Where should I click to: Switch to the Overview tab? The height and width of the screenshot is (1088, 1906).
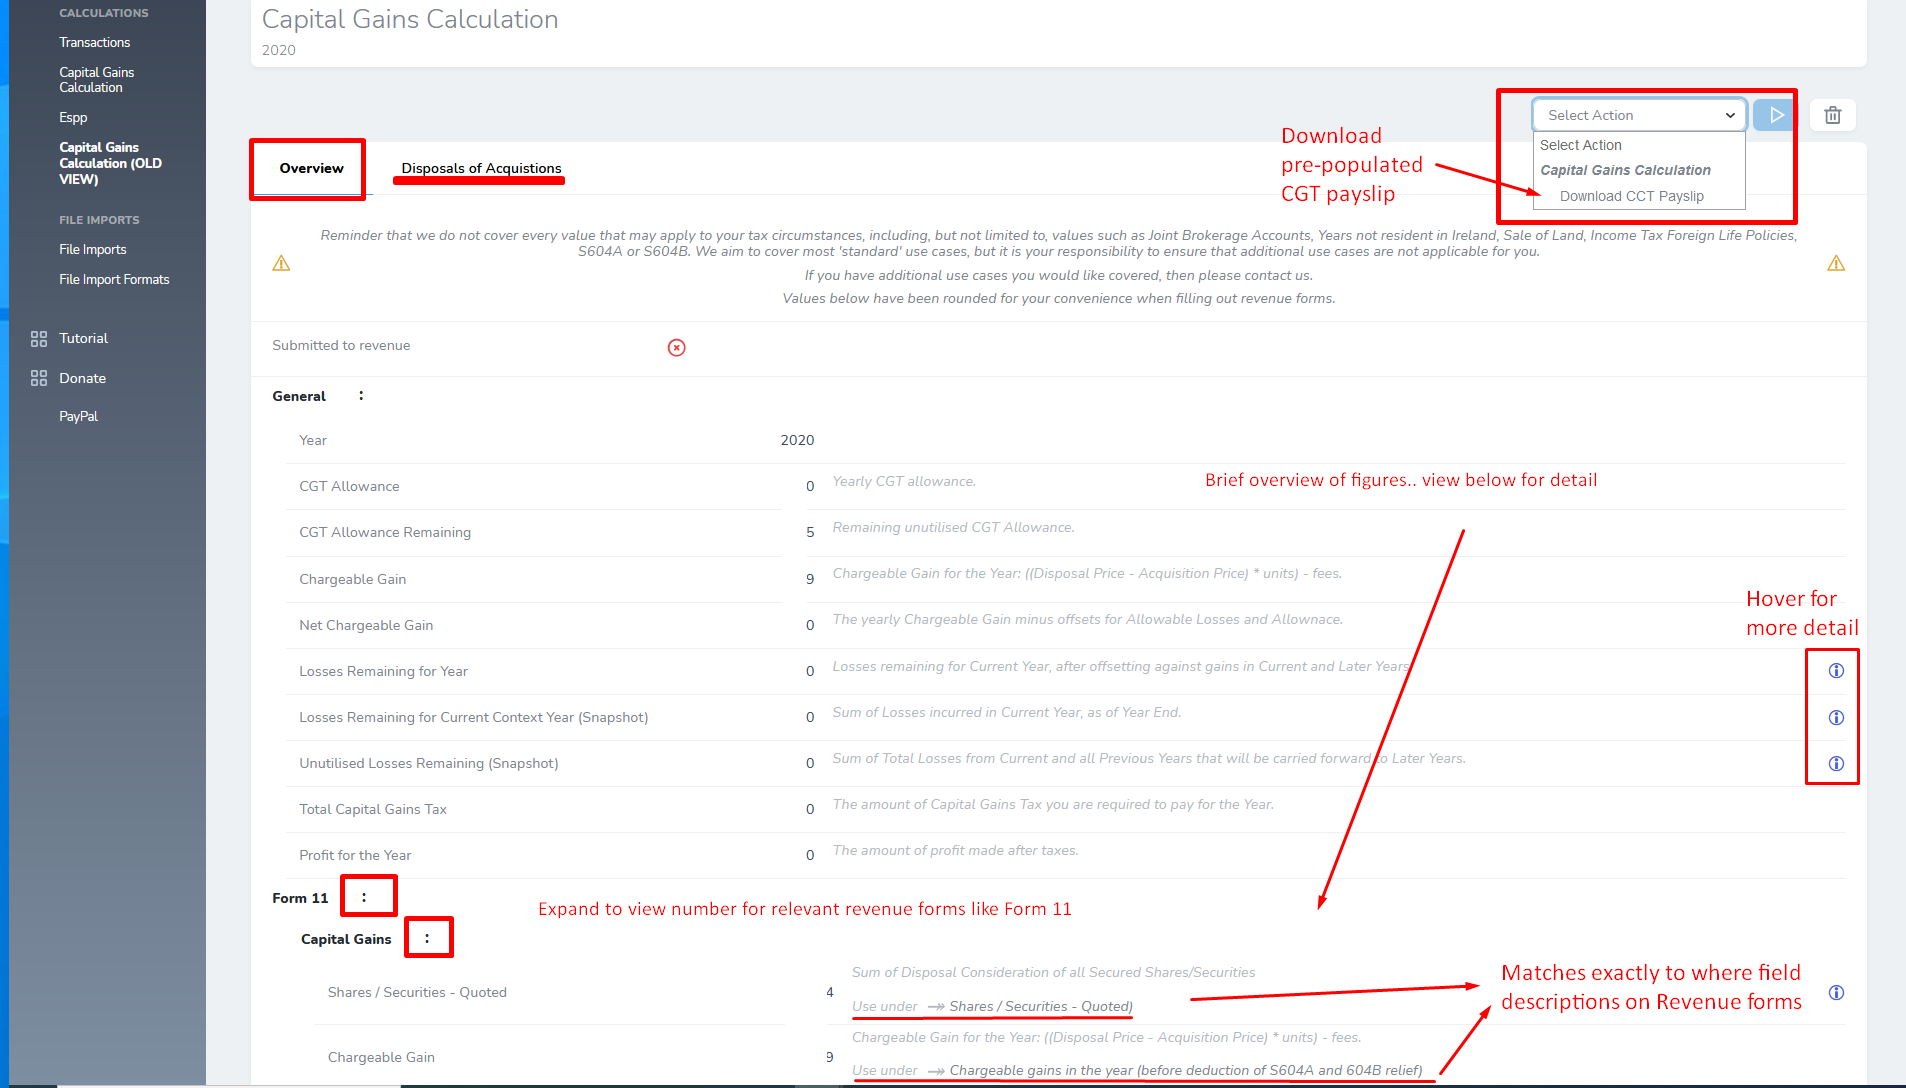point(311,168)
